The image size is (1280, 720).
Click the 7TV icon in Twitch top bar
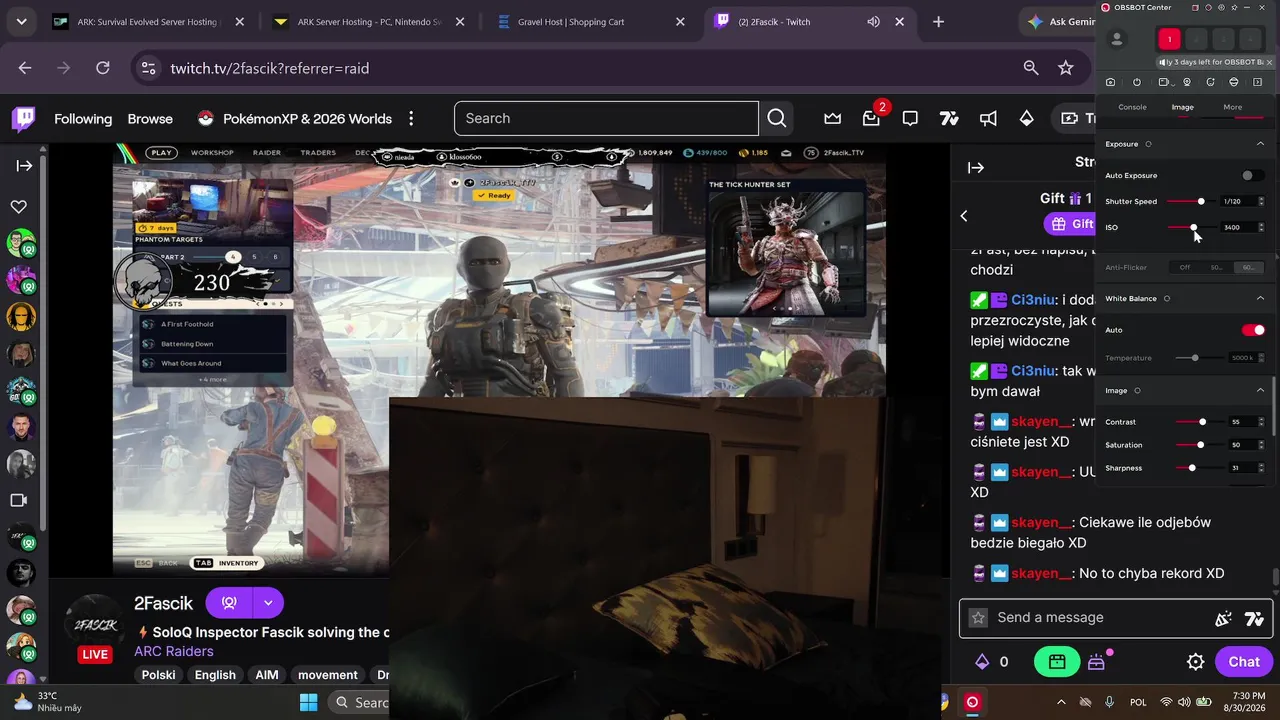coord(949,118)
